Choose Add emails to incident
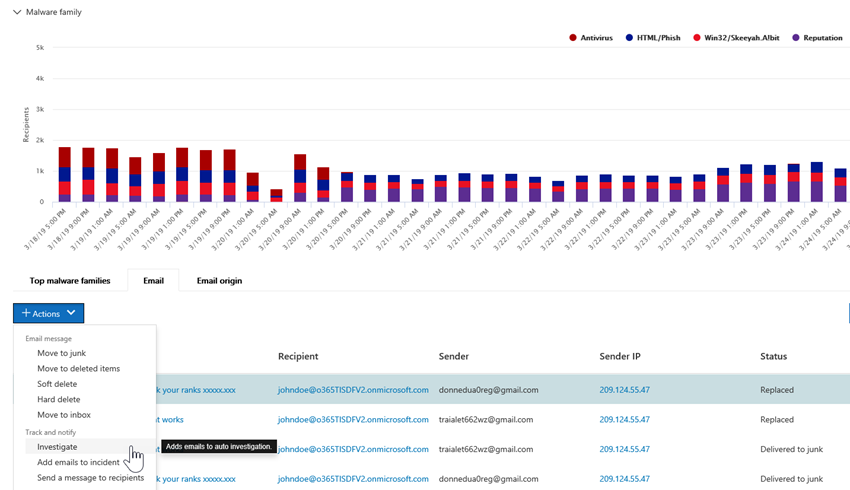This screenshot has height=490, width=850. coord(78,462)
